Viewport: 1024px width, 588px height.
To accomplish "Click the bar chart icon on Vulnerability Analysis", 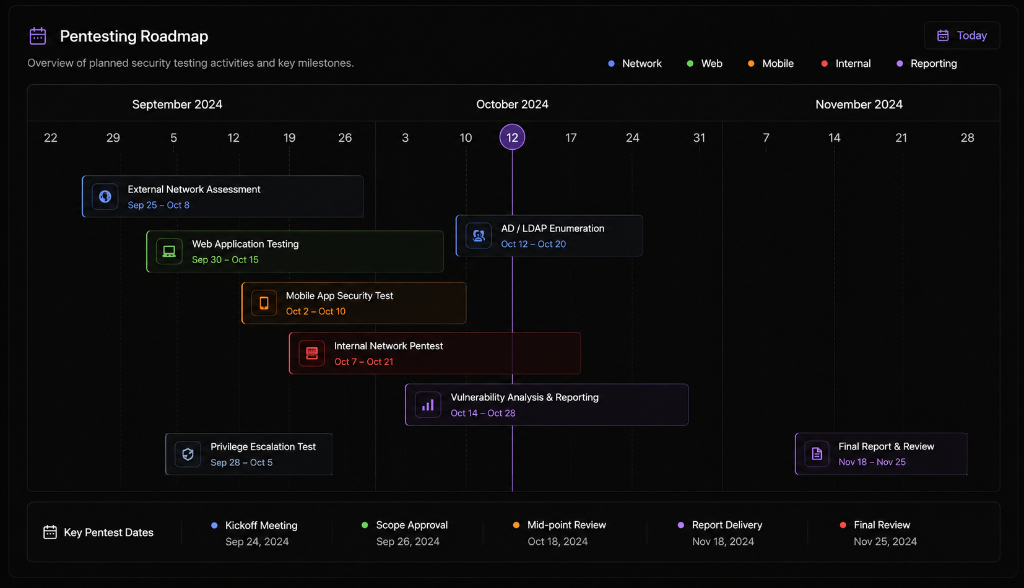I will [x=428, y=405].
